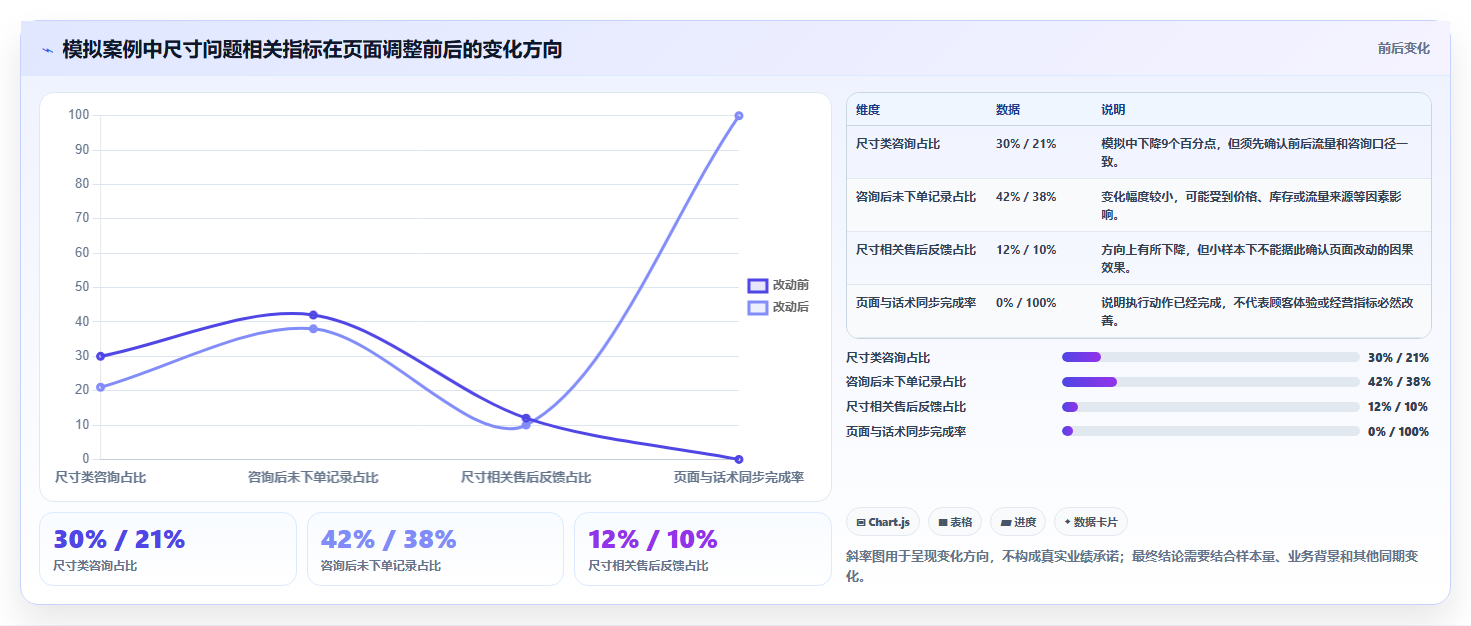Click the 0% / 100% progress value label
Viewport: 1471px width, 626px height.
[1398, 432]
